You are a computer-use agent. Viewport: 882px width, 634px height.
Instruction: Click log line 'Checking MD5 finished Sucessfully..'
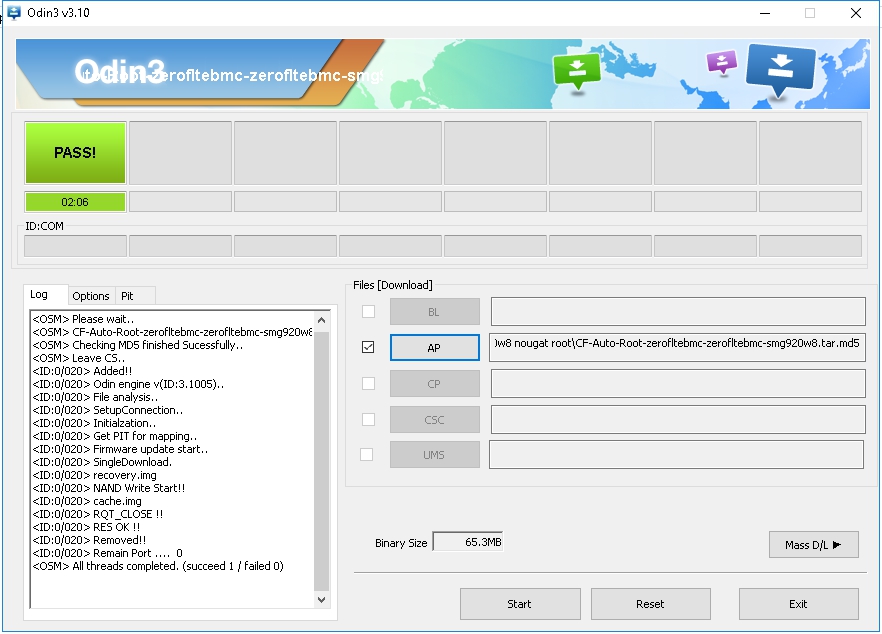point(138,345)
